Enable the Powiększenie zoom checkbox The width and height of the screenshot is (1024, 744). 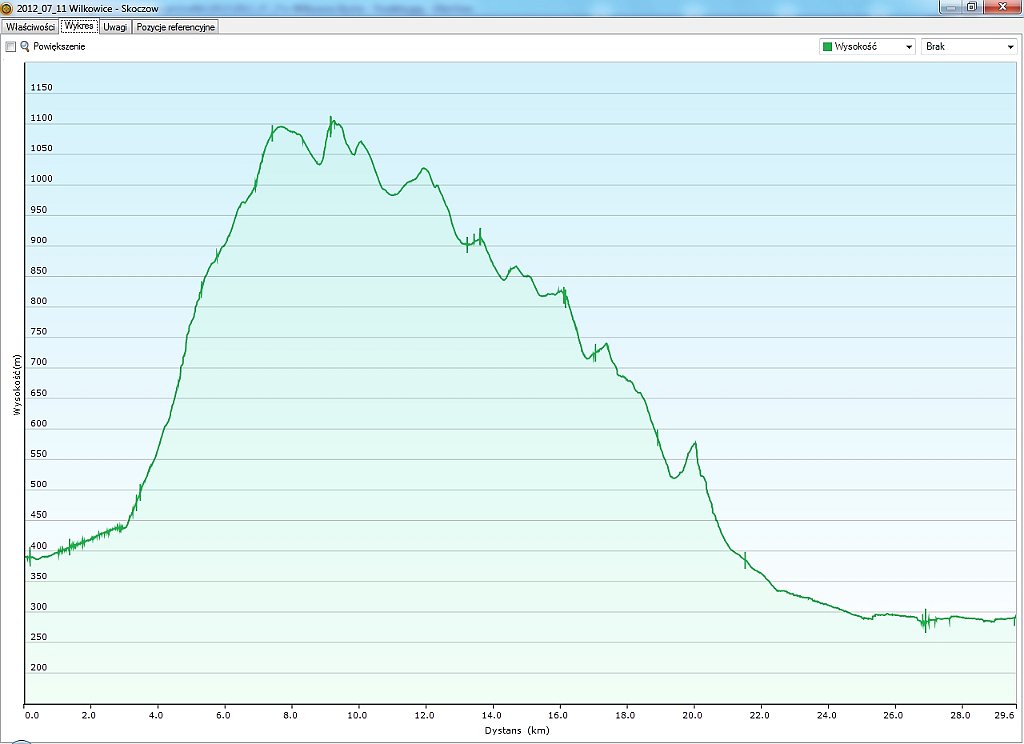[10, 47]
